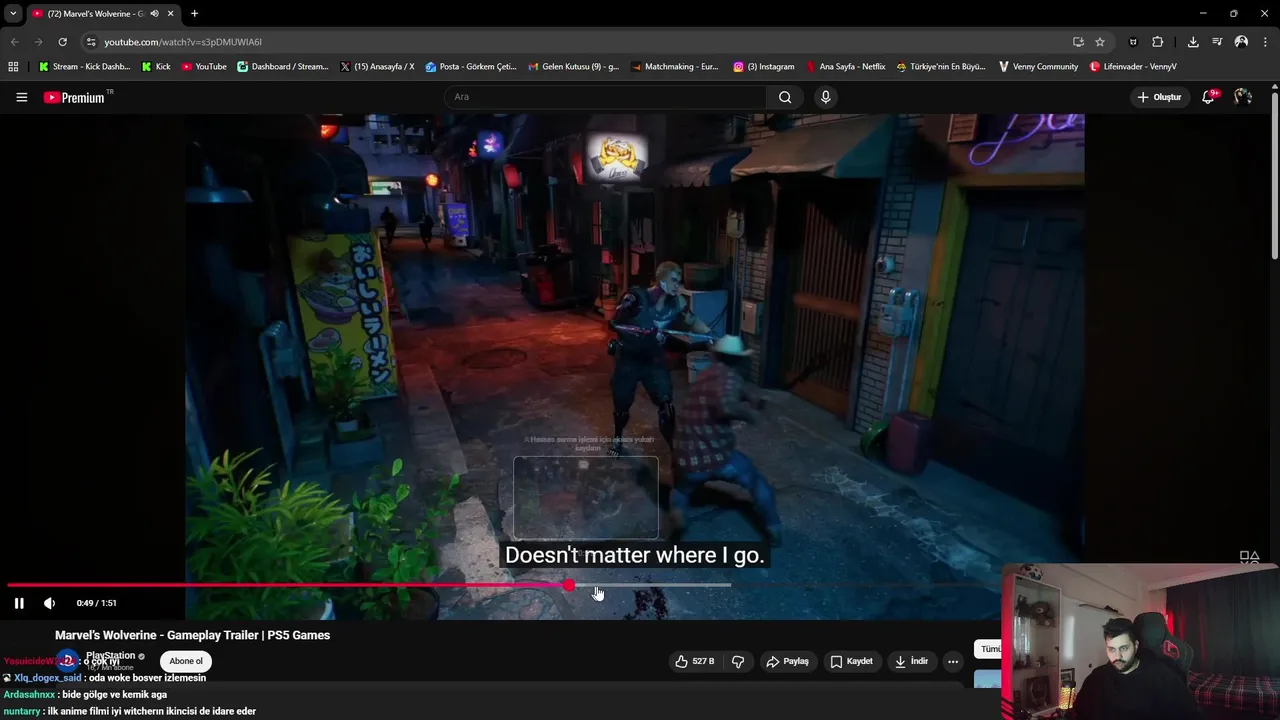Viewport: 1280px width, 720px height.
Task: Save video using the Kaydet button
Action: click(x=851, y=661)
